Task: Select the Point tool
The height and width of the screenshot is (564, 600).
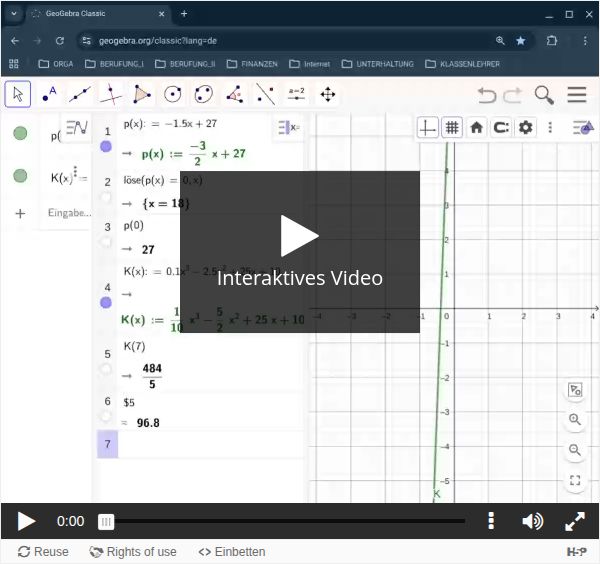Action: 49,95
